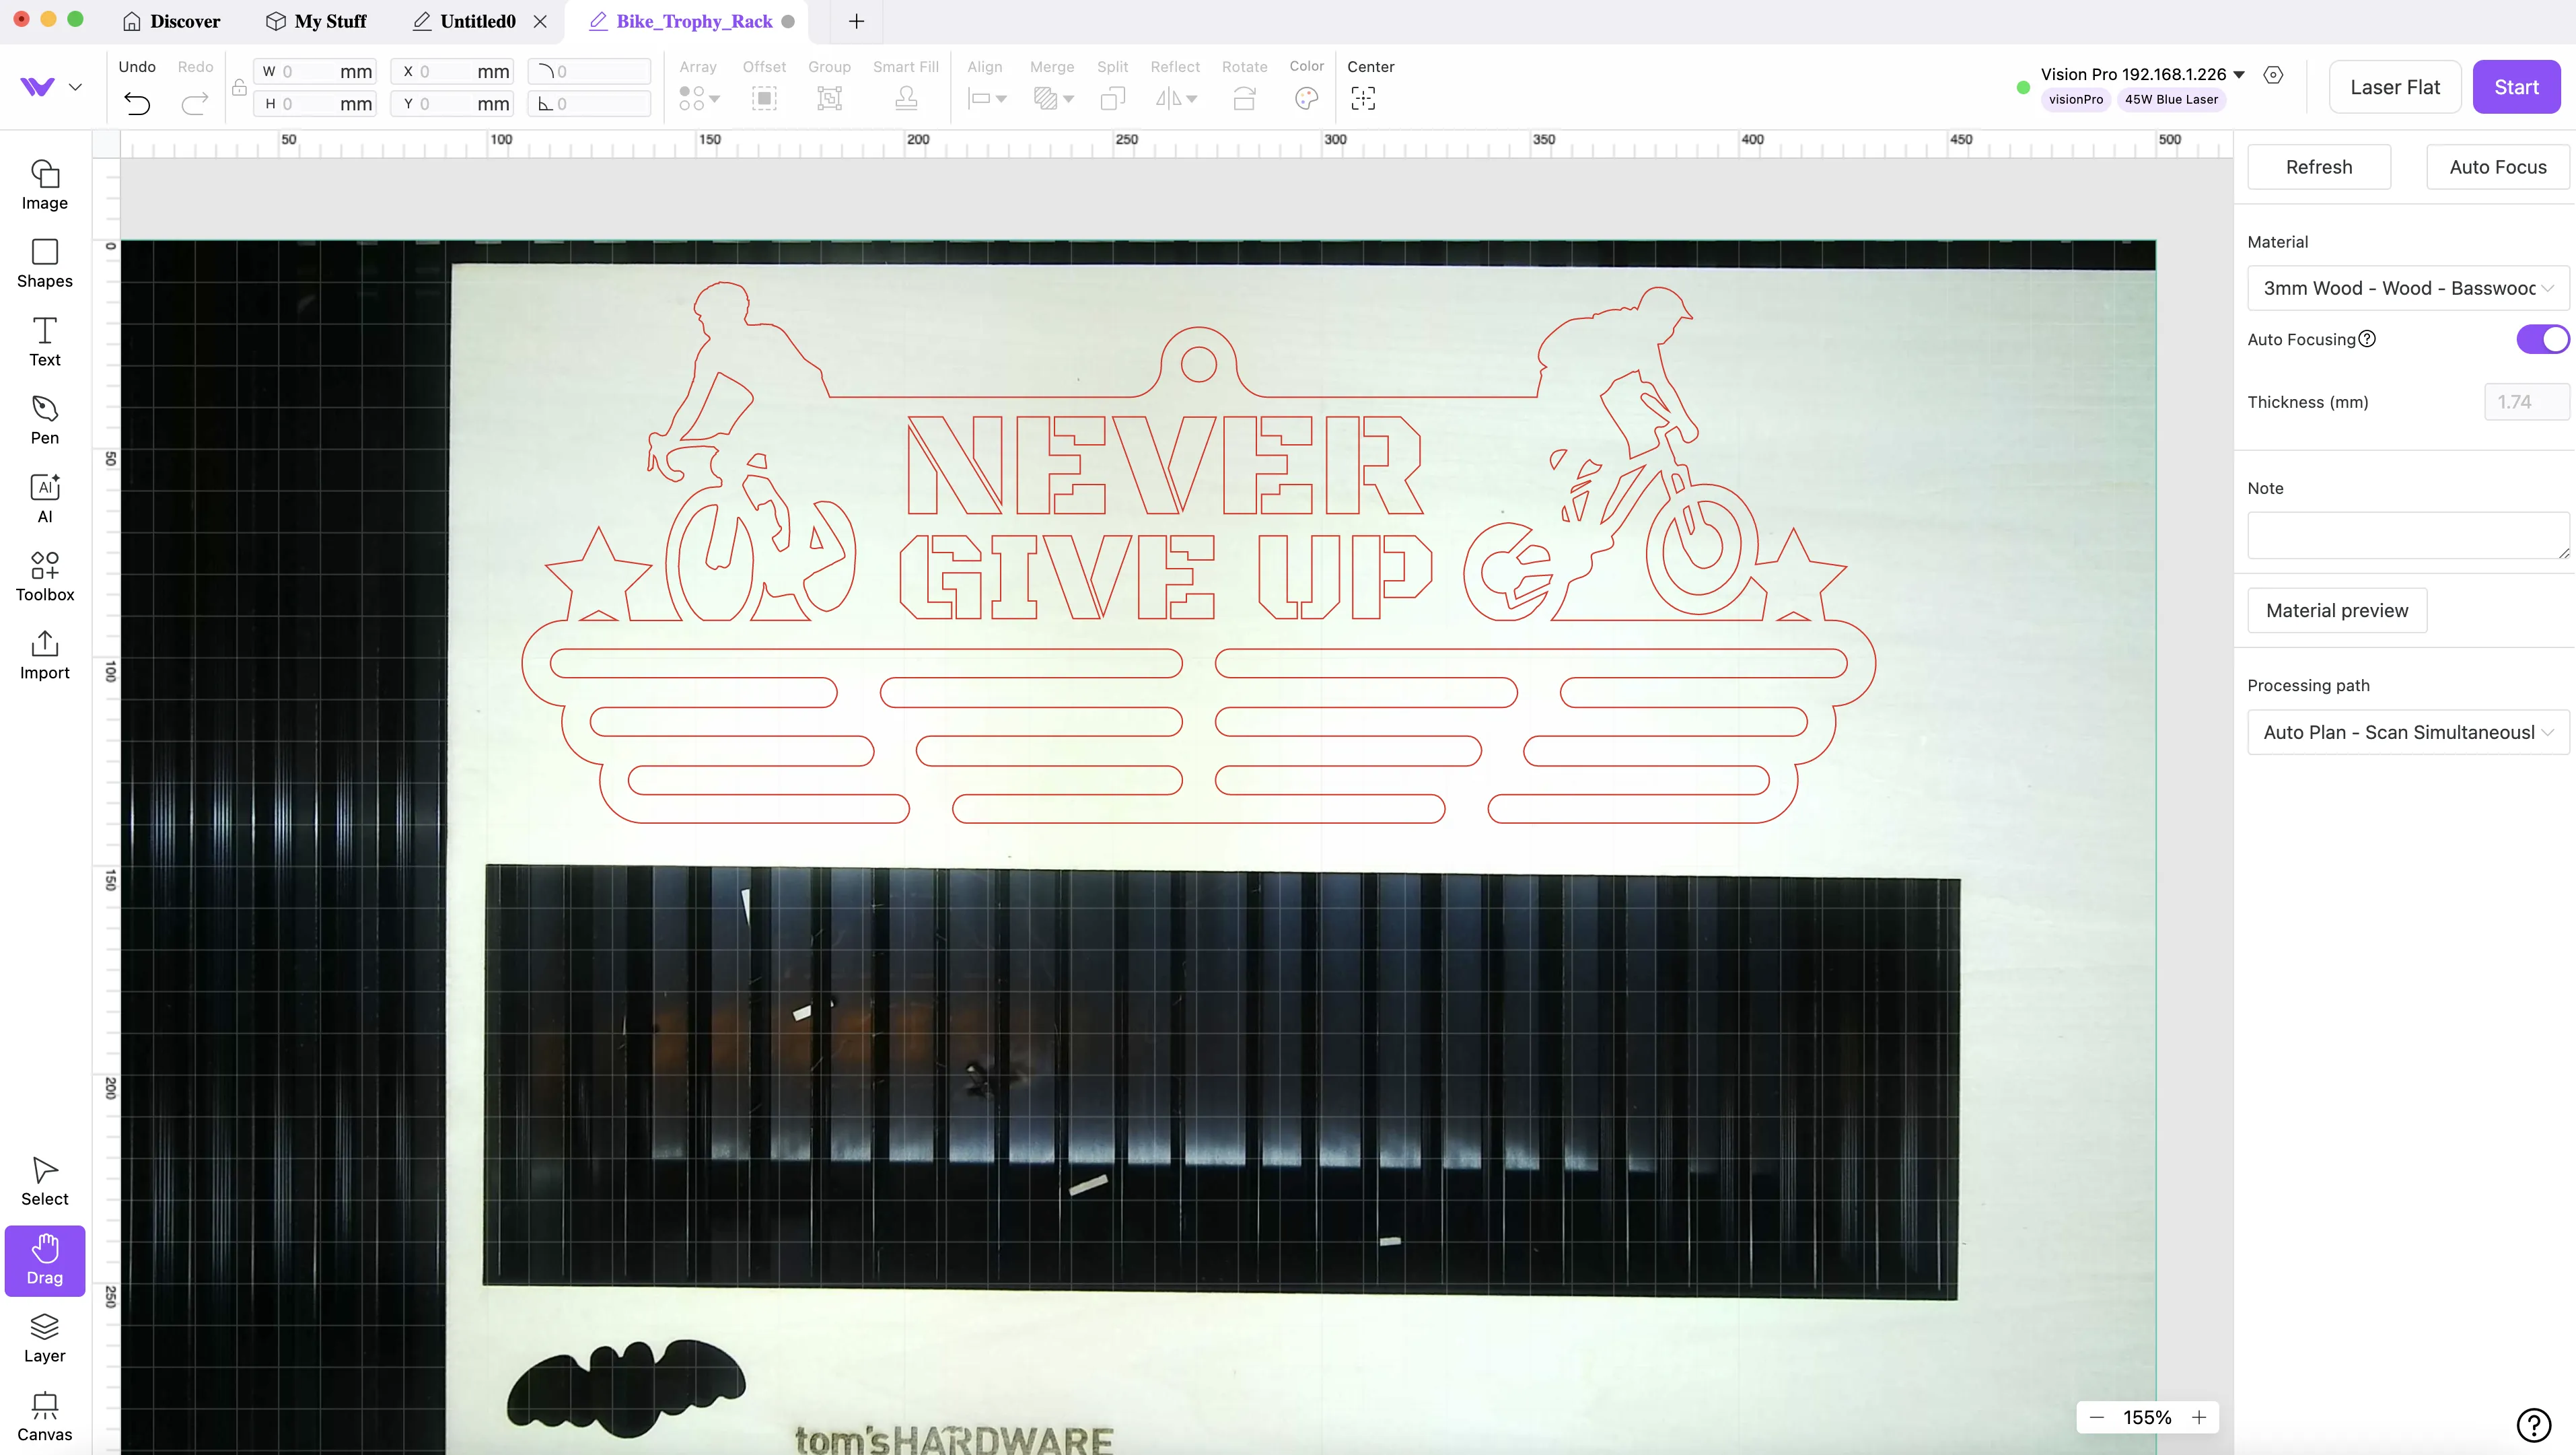Toggle the Auto Focusing switch
2576x1455 pixels.
pyautogui.click(x=2542, y=339)
